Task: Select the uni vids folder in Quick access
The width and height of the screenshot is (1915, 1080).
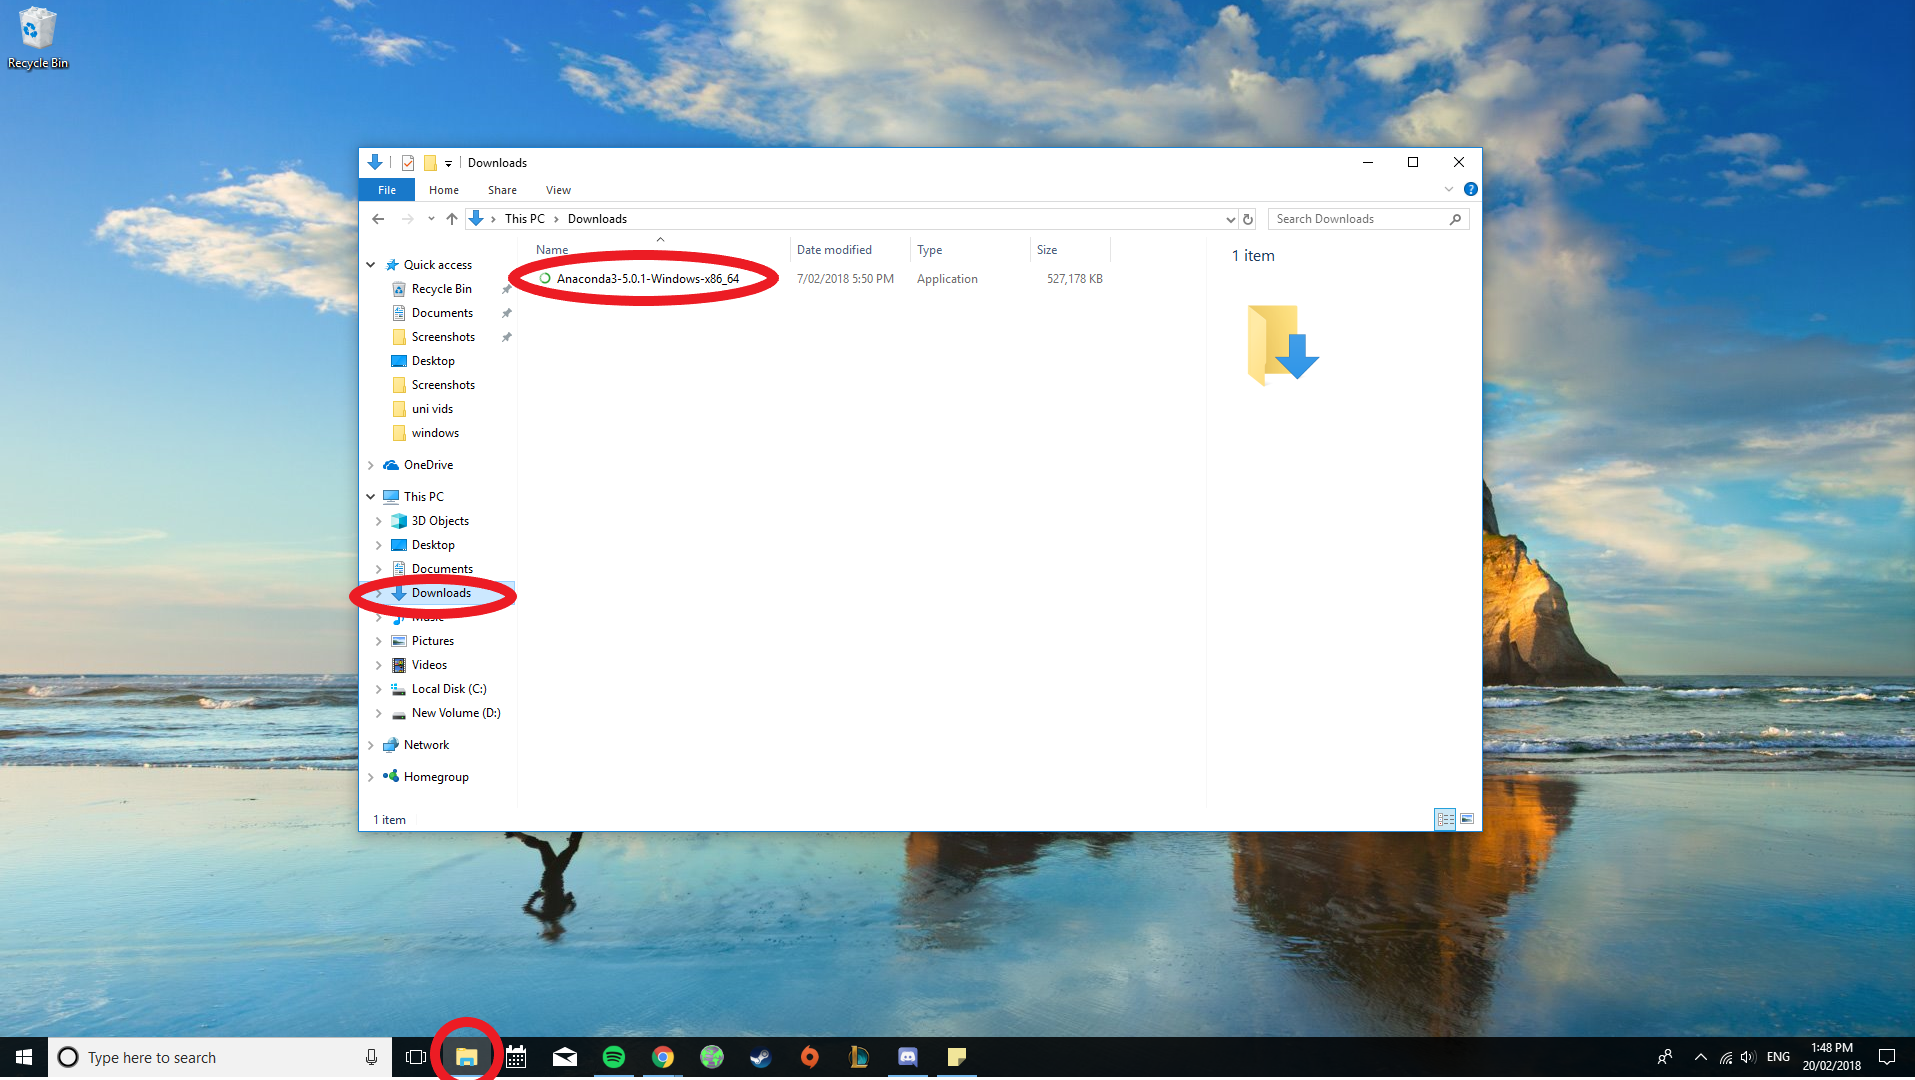Action: pyautogui.click(x=432, y=409)
